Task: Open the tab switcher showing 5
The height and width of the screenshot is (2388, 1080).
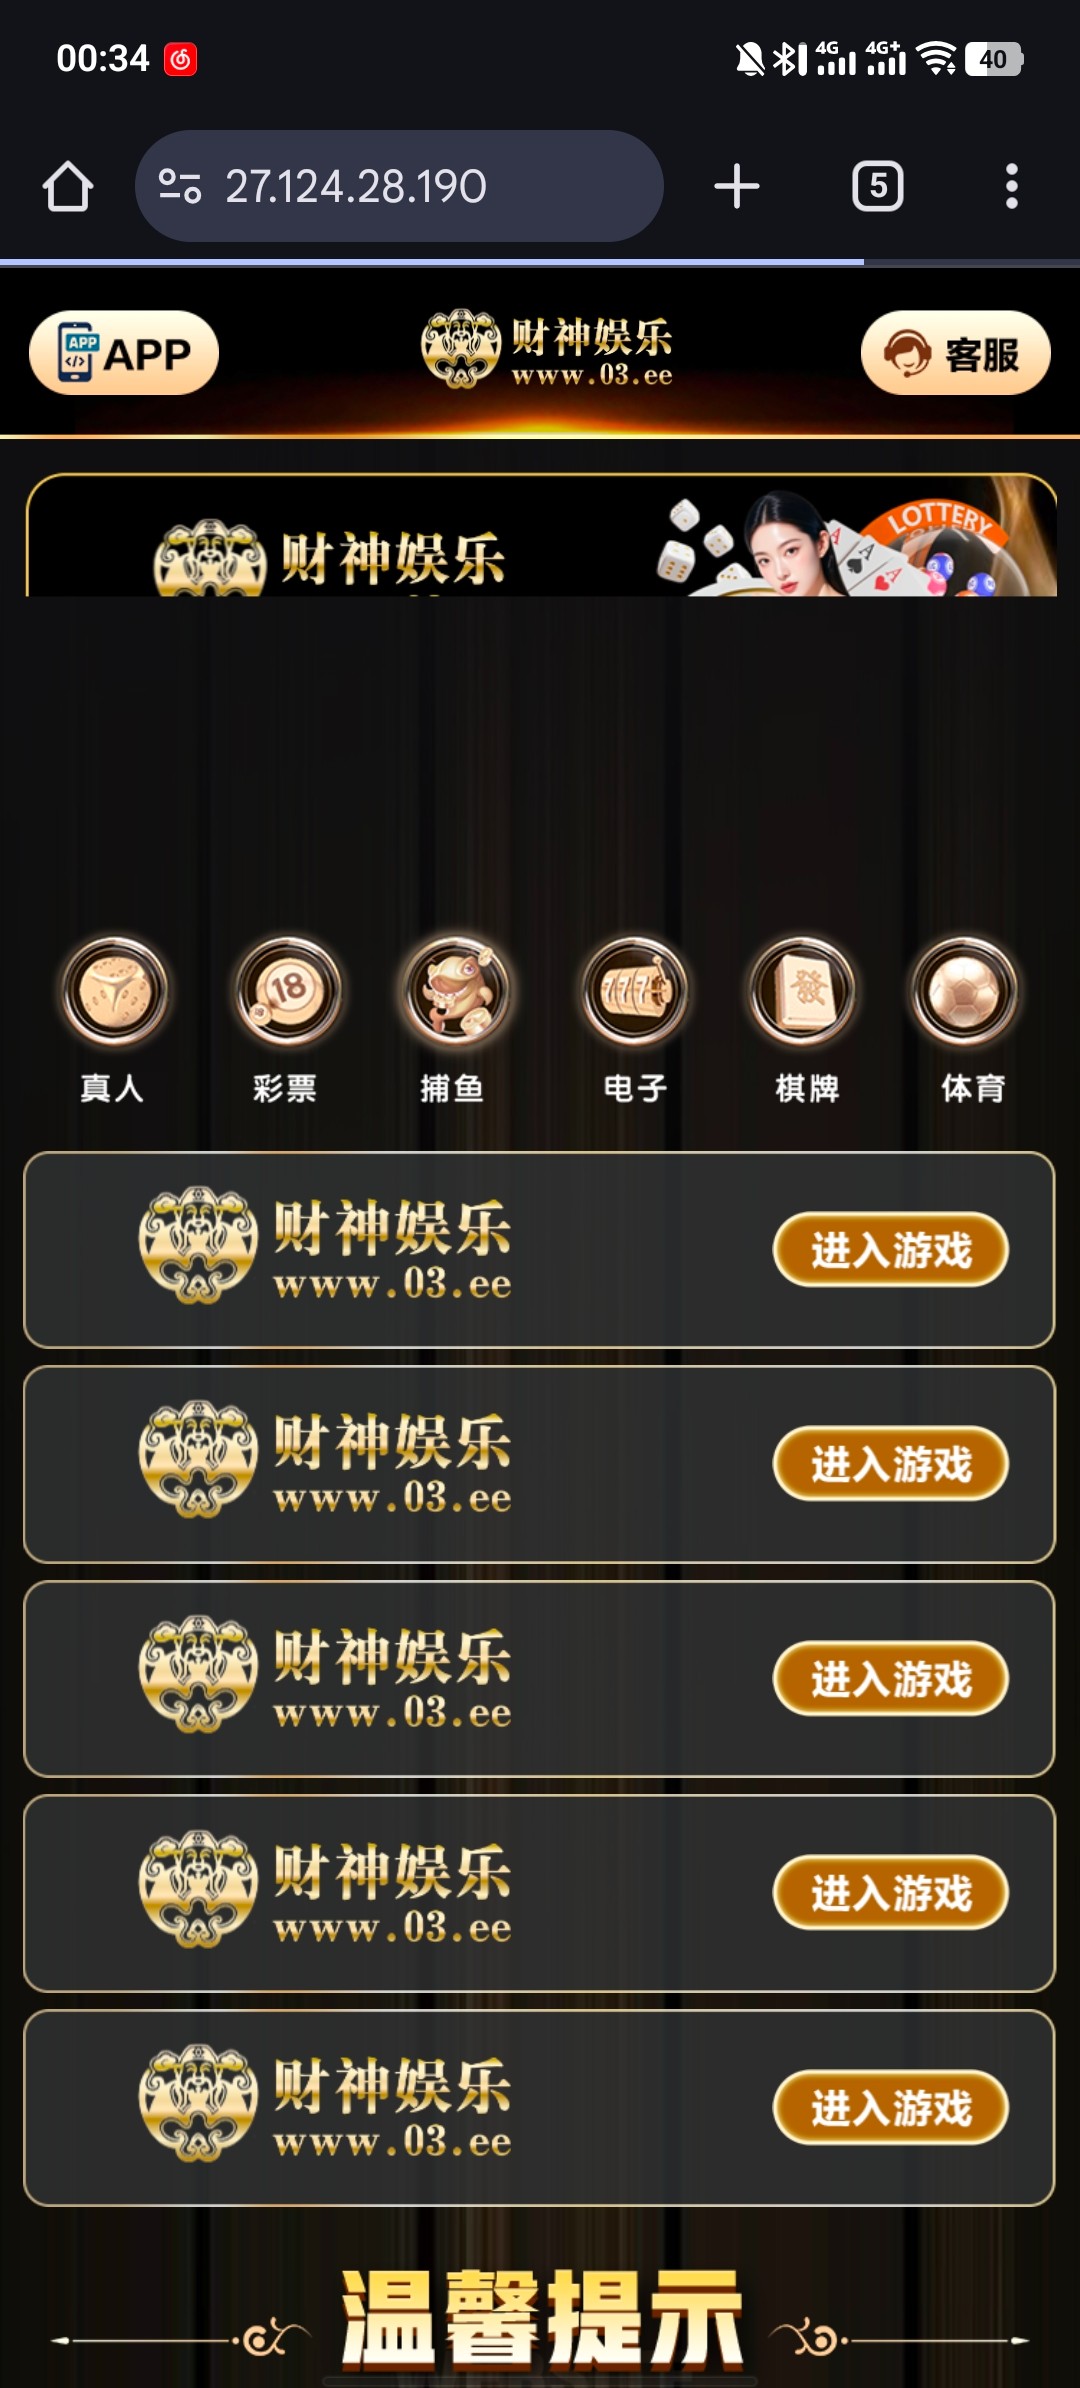Action: click(878, 187)
